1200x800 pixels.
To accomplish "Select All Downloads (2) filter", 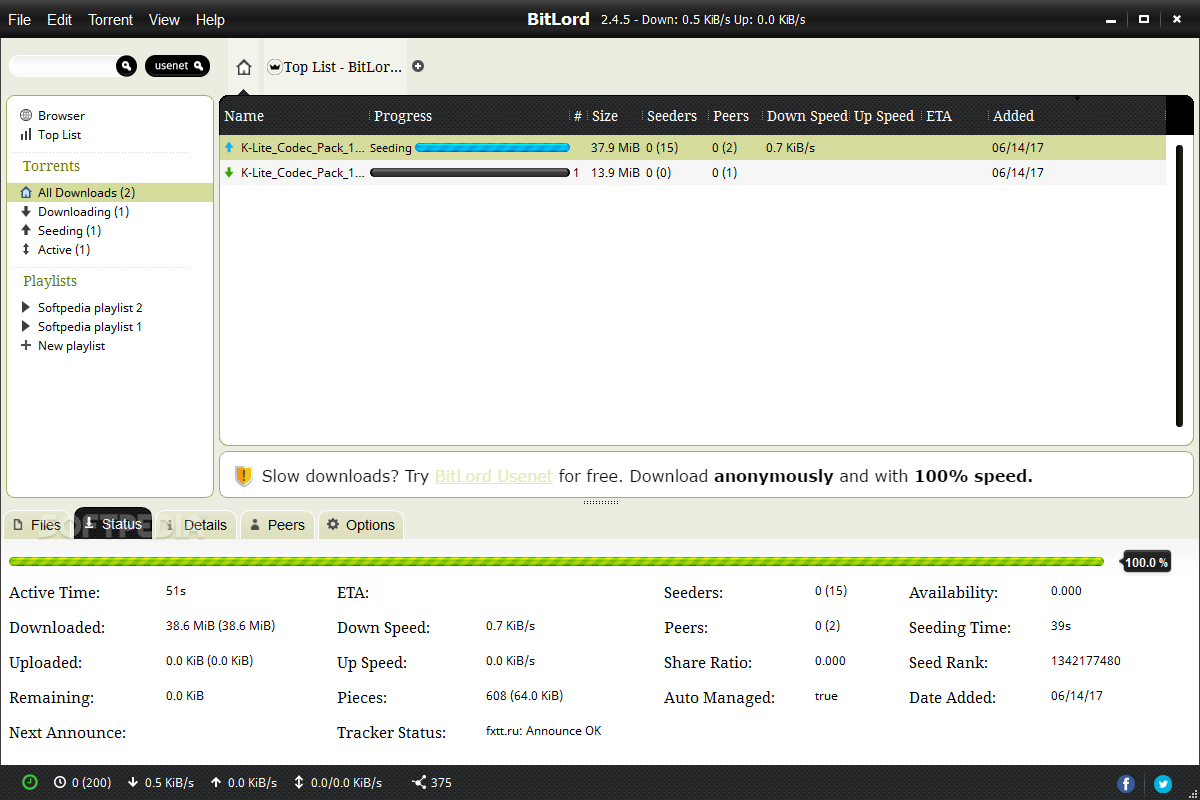I will point(110,192).
